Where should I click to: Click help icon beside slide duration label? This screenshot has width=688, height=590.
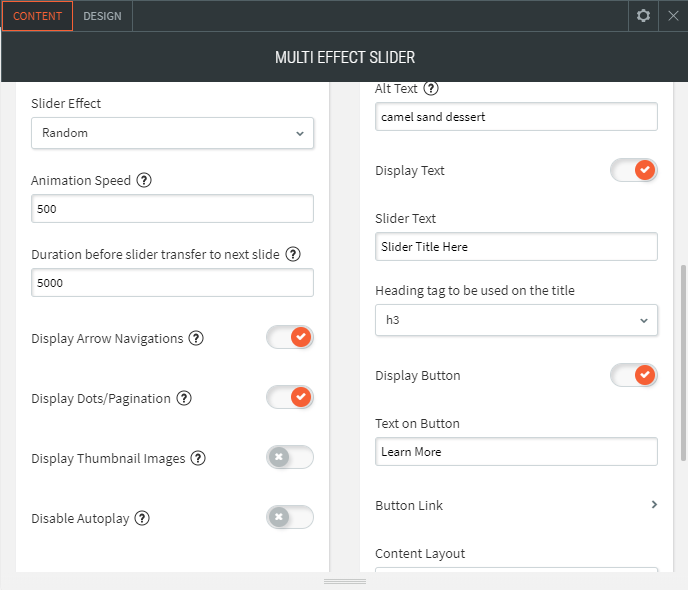point(293,255)
